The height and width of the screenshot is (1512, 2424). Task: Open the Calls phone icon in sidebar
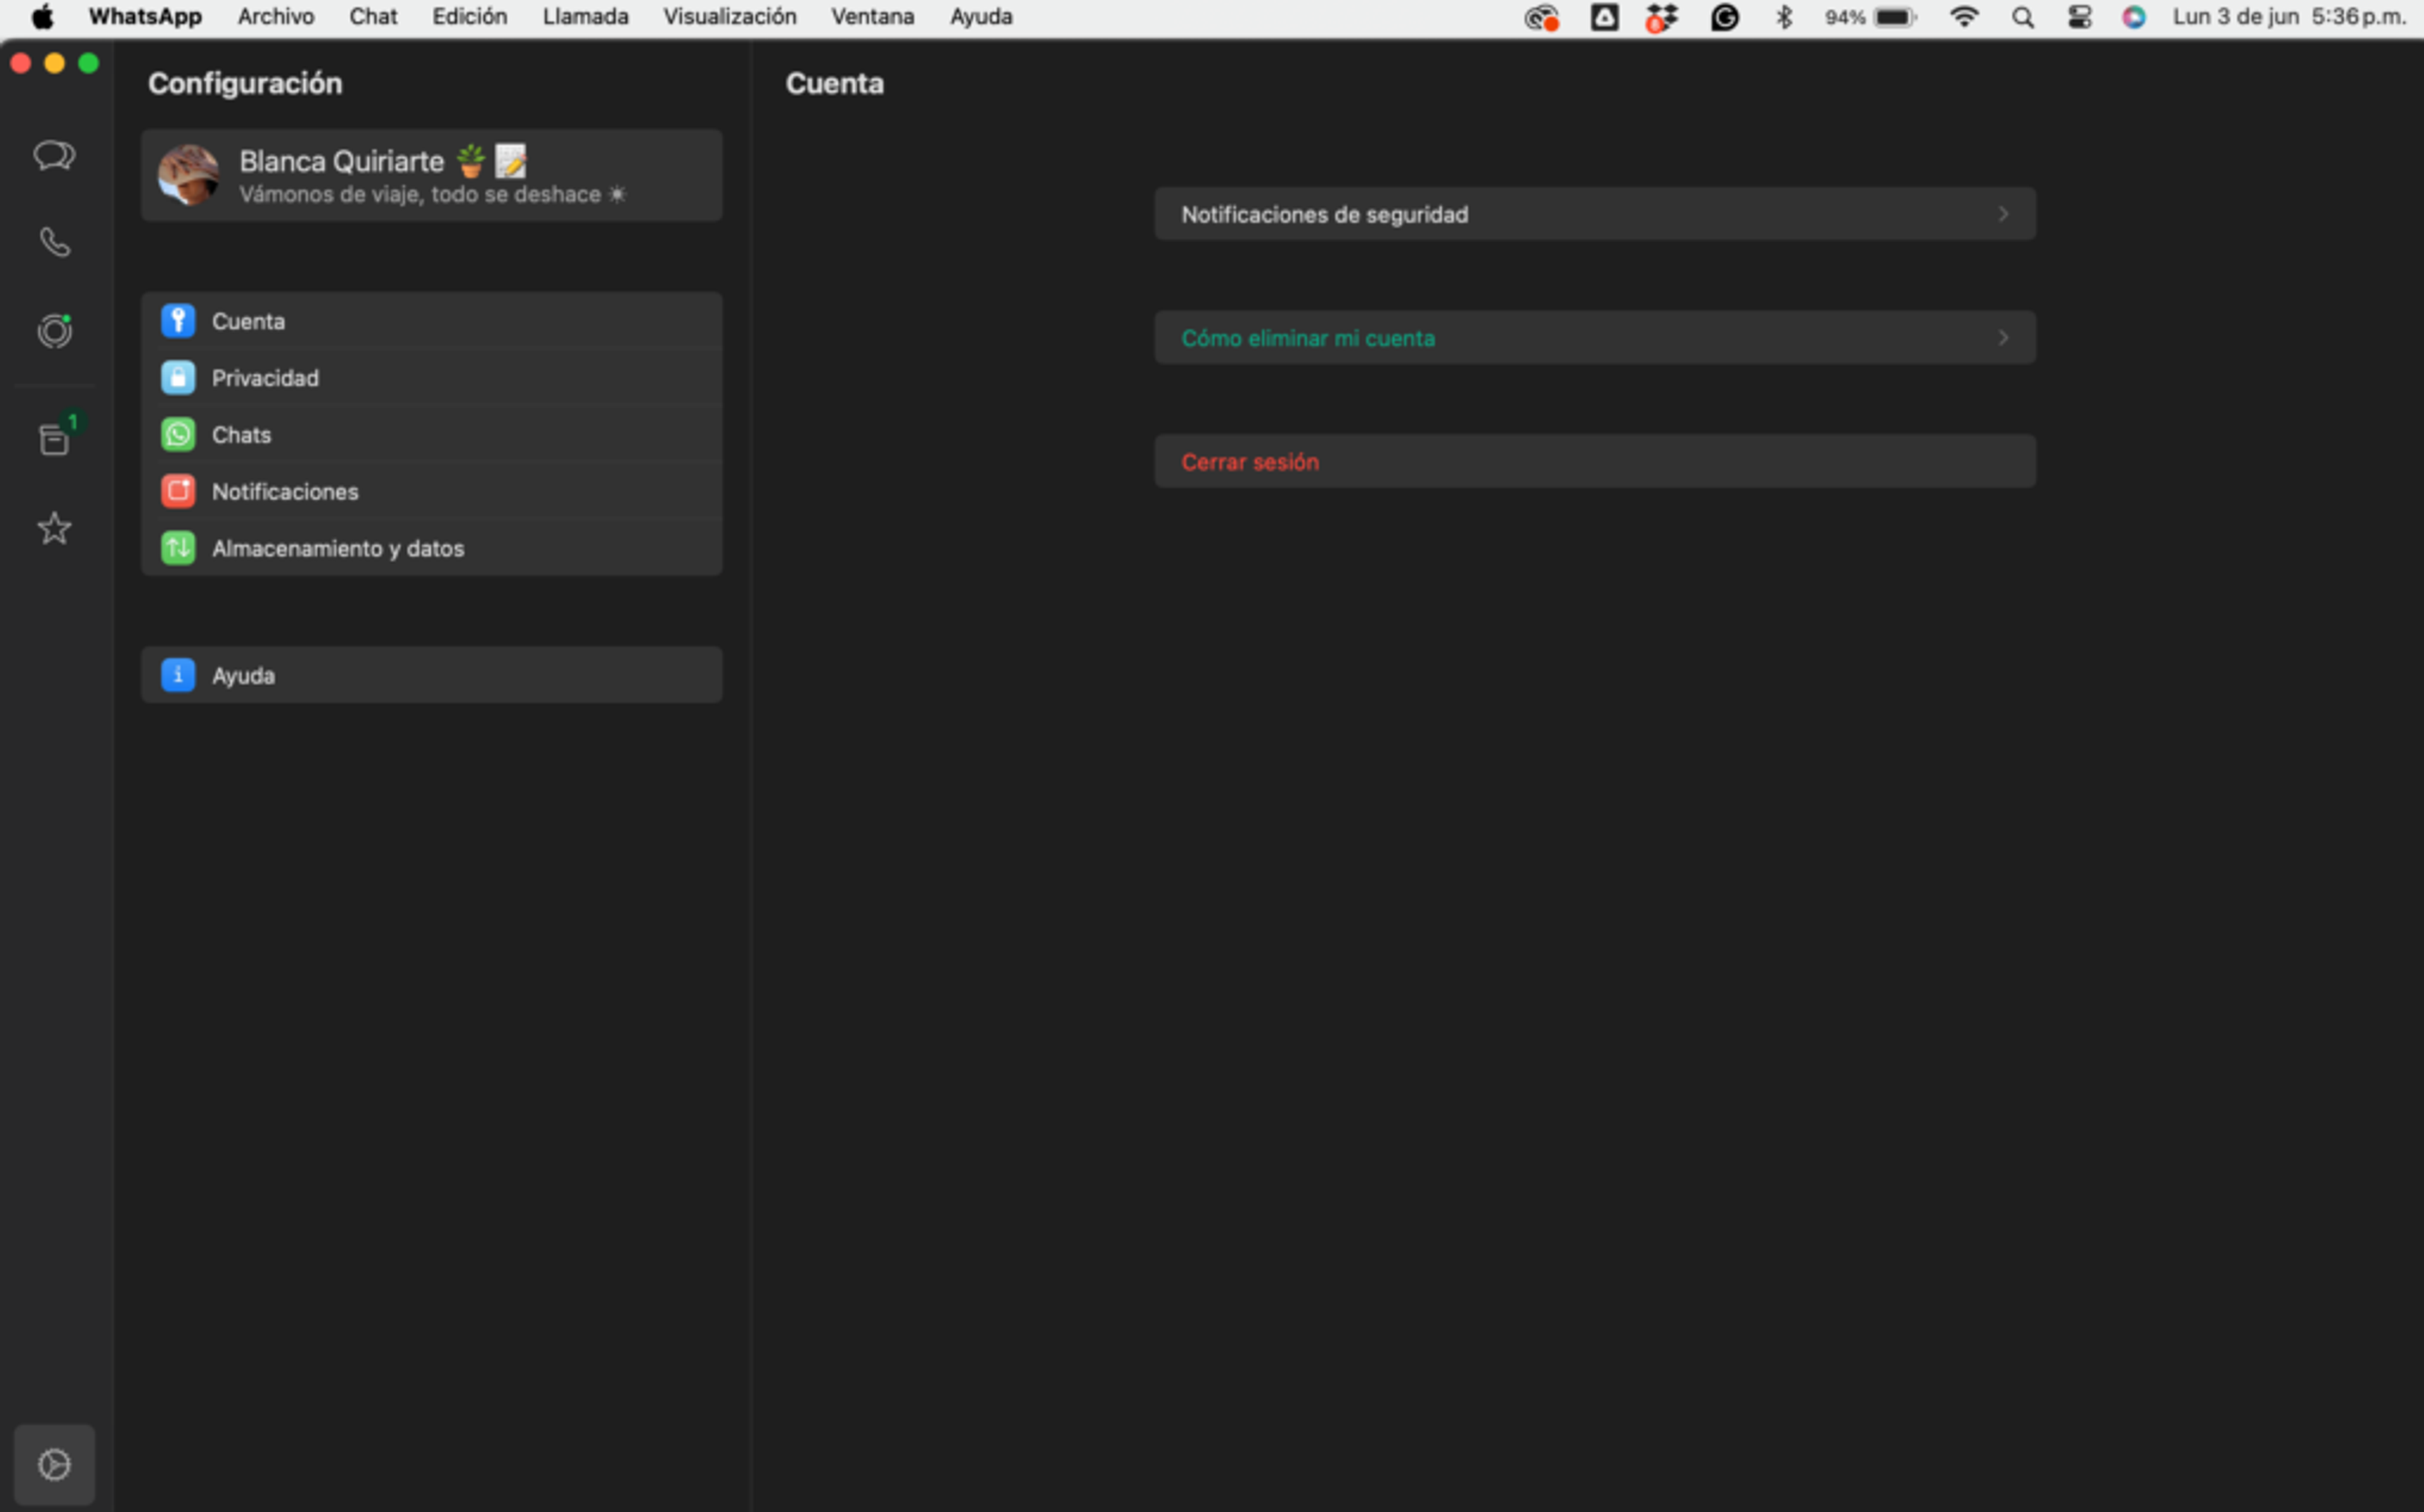[54, 242]
